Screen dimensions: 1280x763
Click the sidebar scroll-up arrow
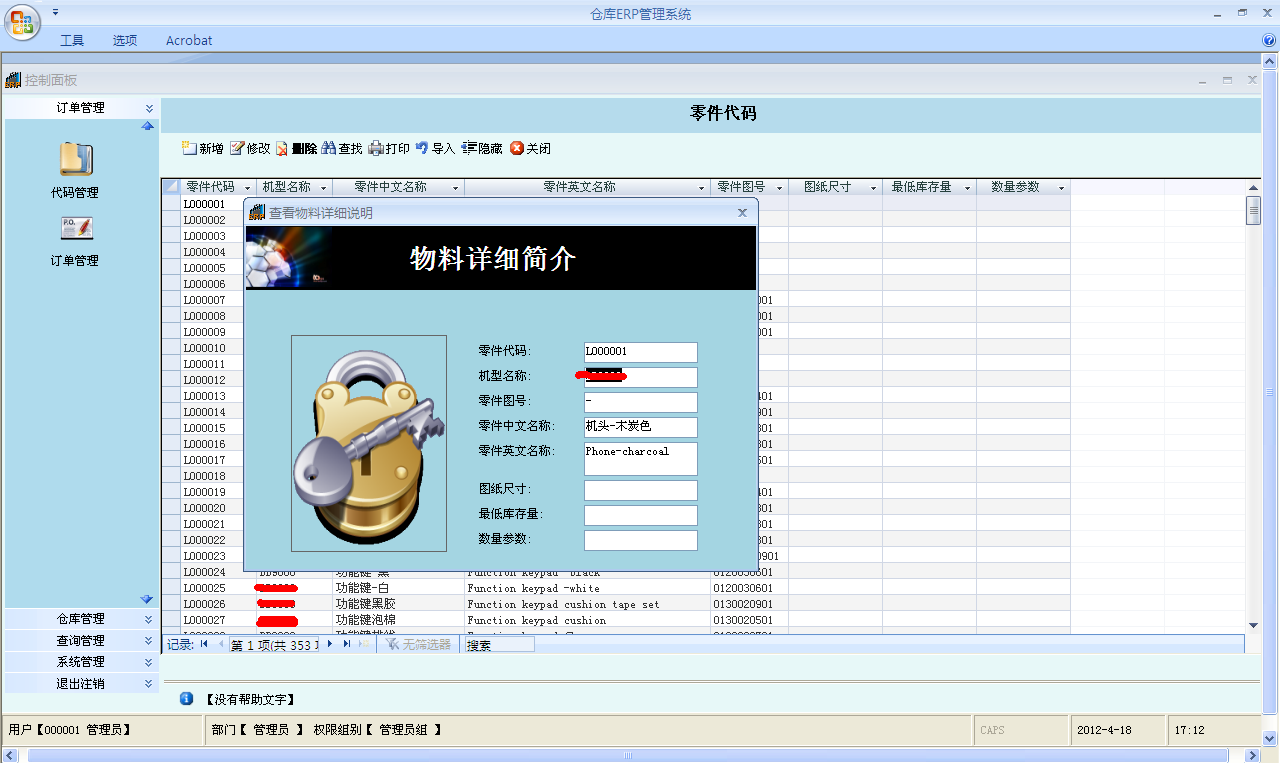click(x=147, y=126)
